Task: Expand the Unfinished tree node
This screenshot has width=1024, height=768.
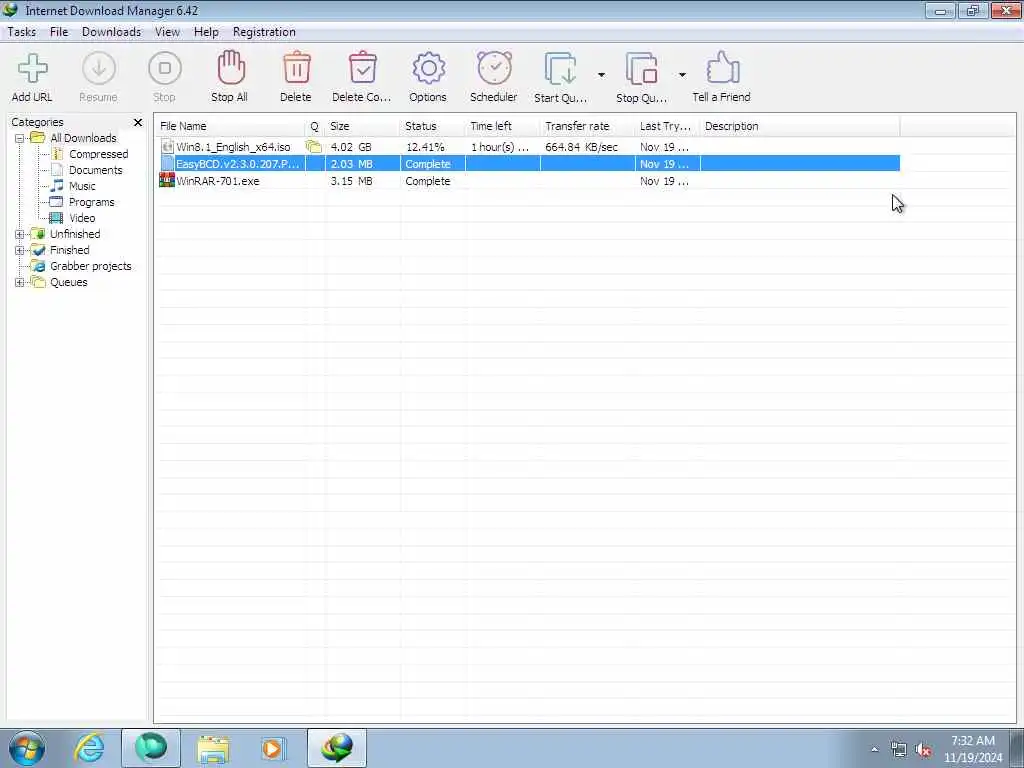Action: [x=20, y=234]
